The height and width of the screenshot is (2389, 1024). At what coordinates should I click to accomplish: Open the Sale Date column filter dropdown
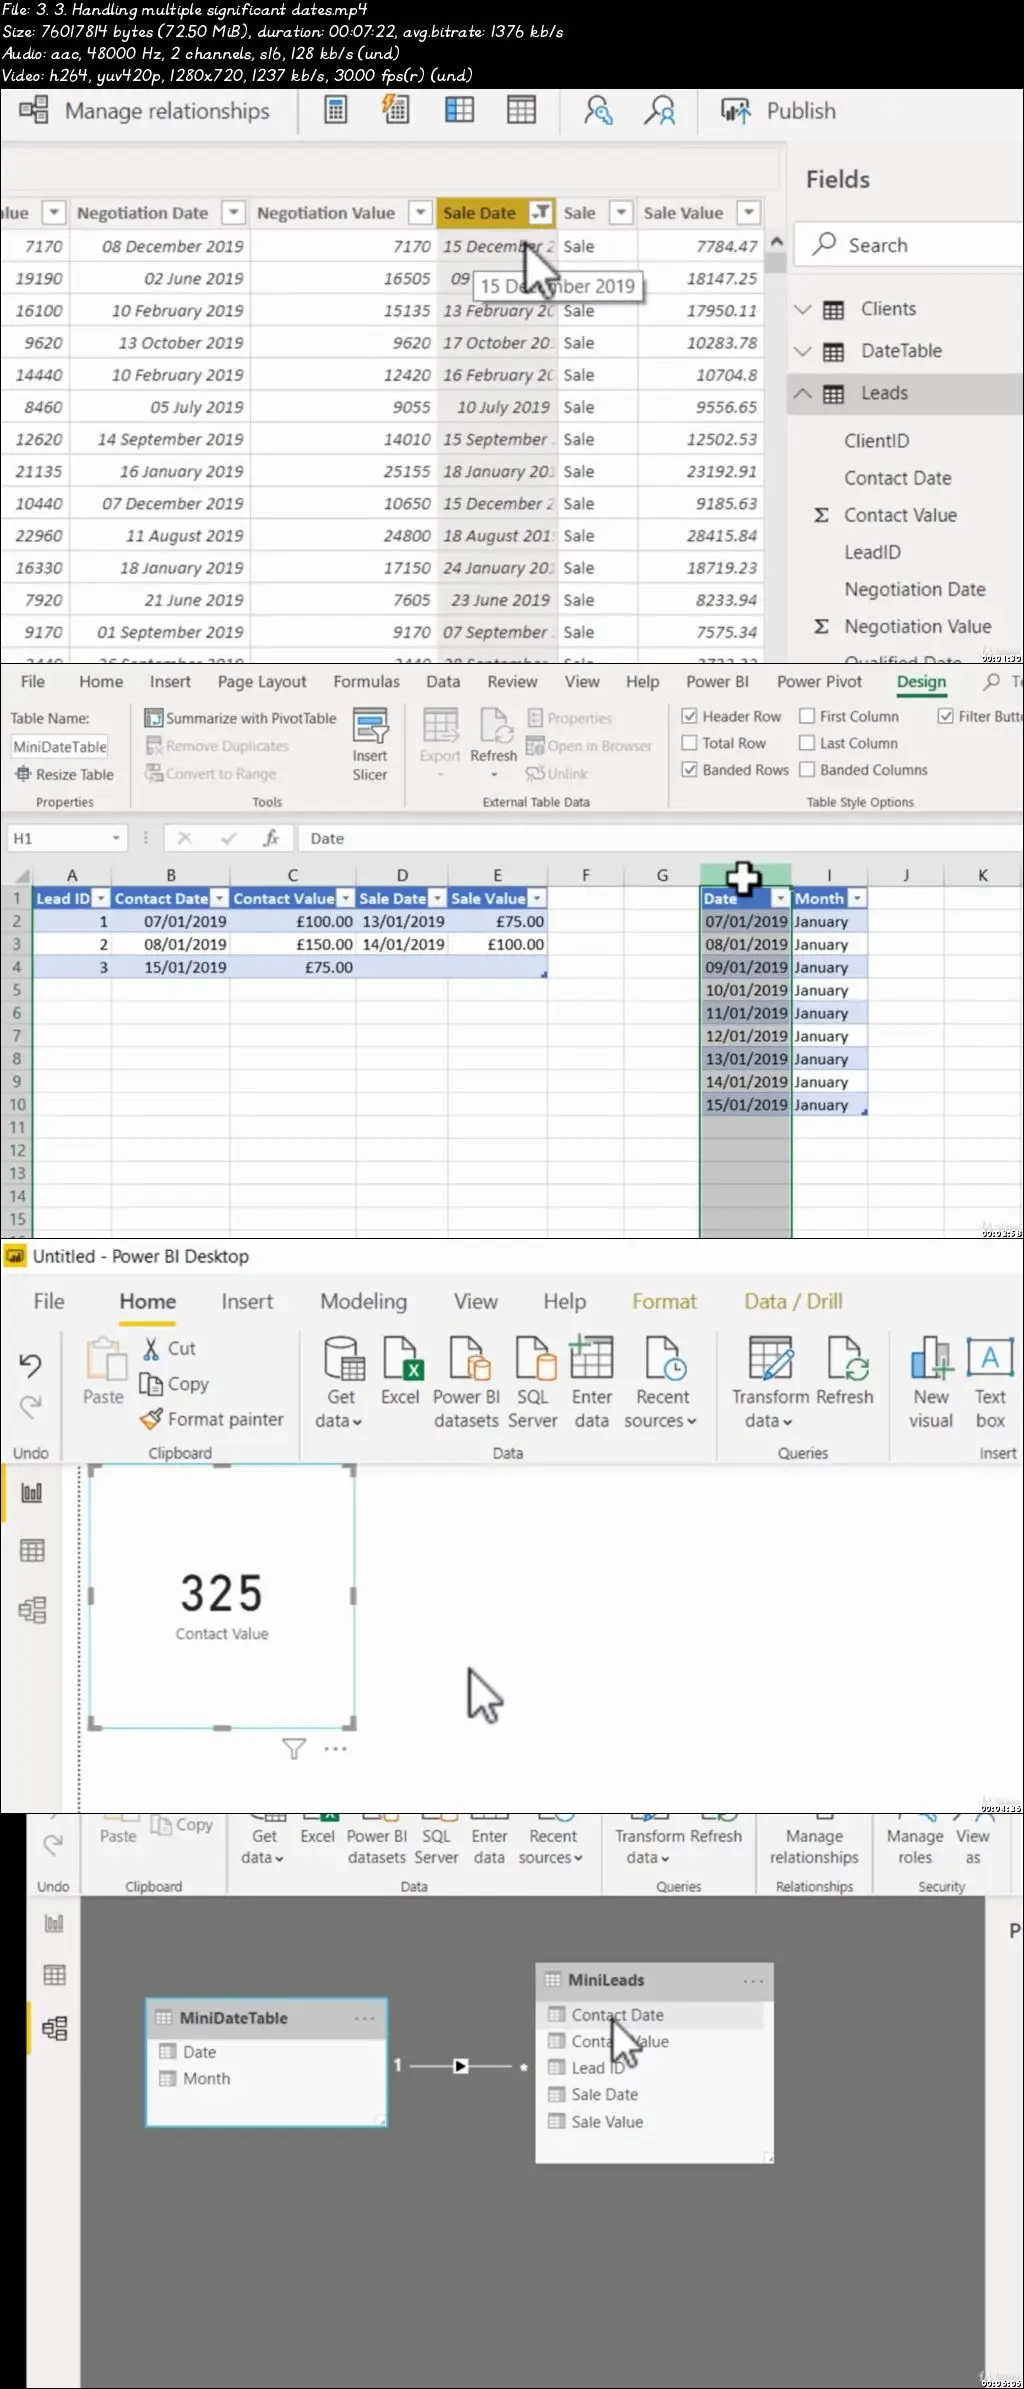(540, 212)
